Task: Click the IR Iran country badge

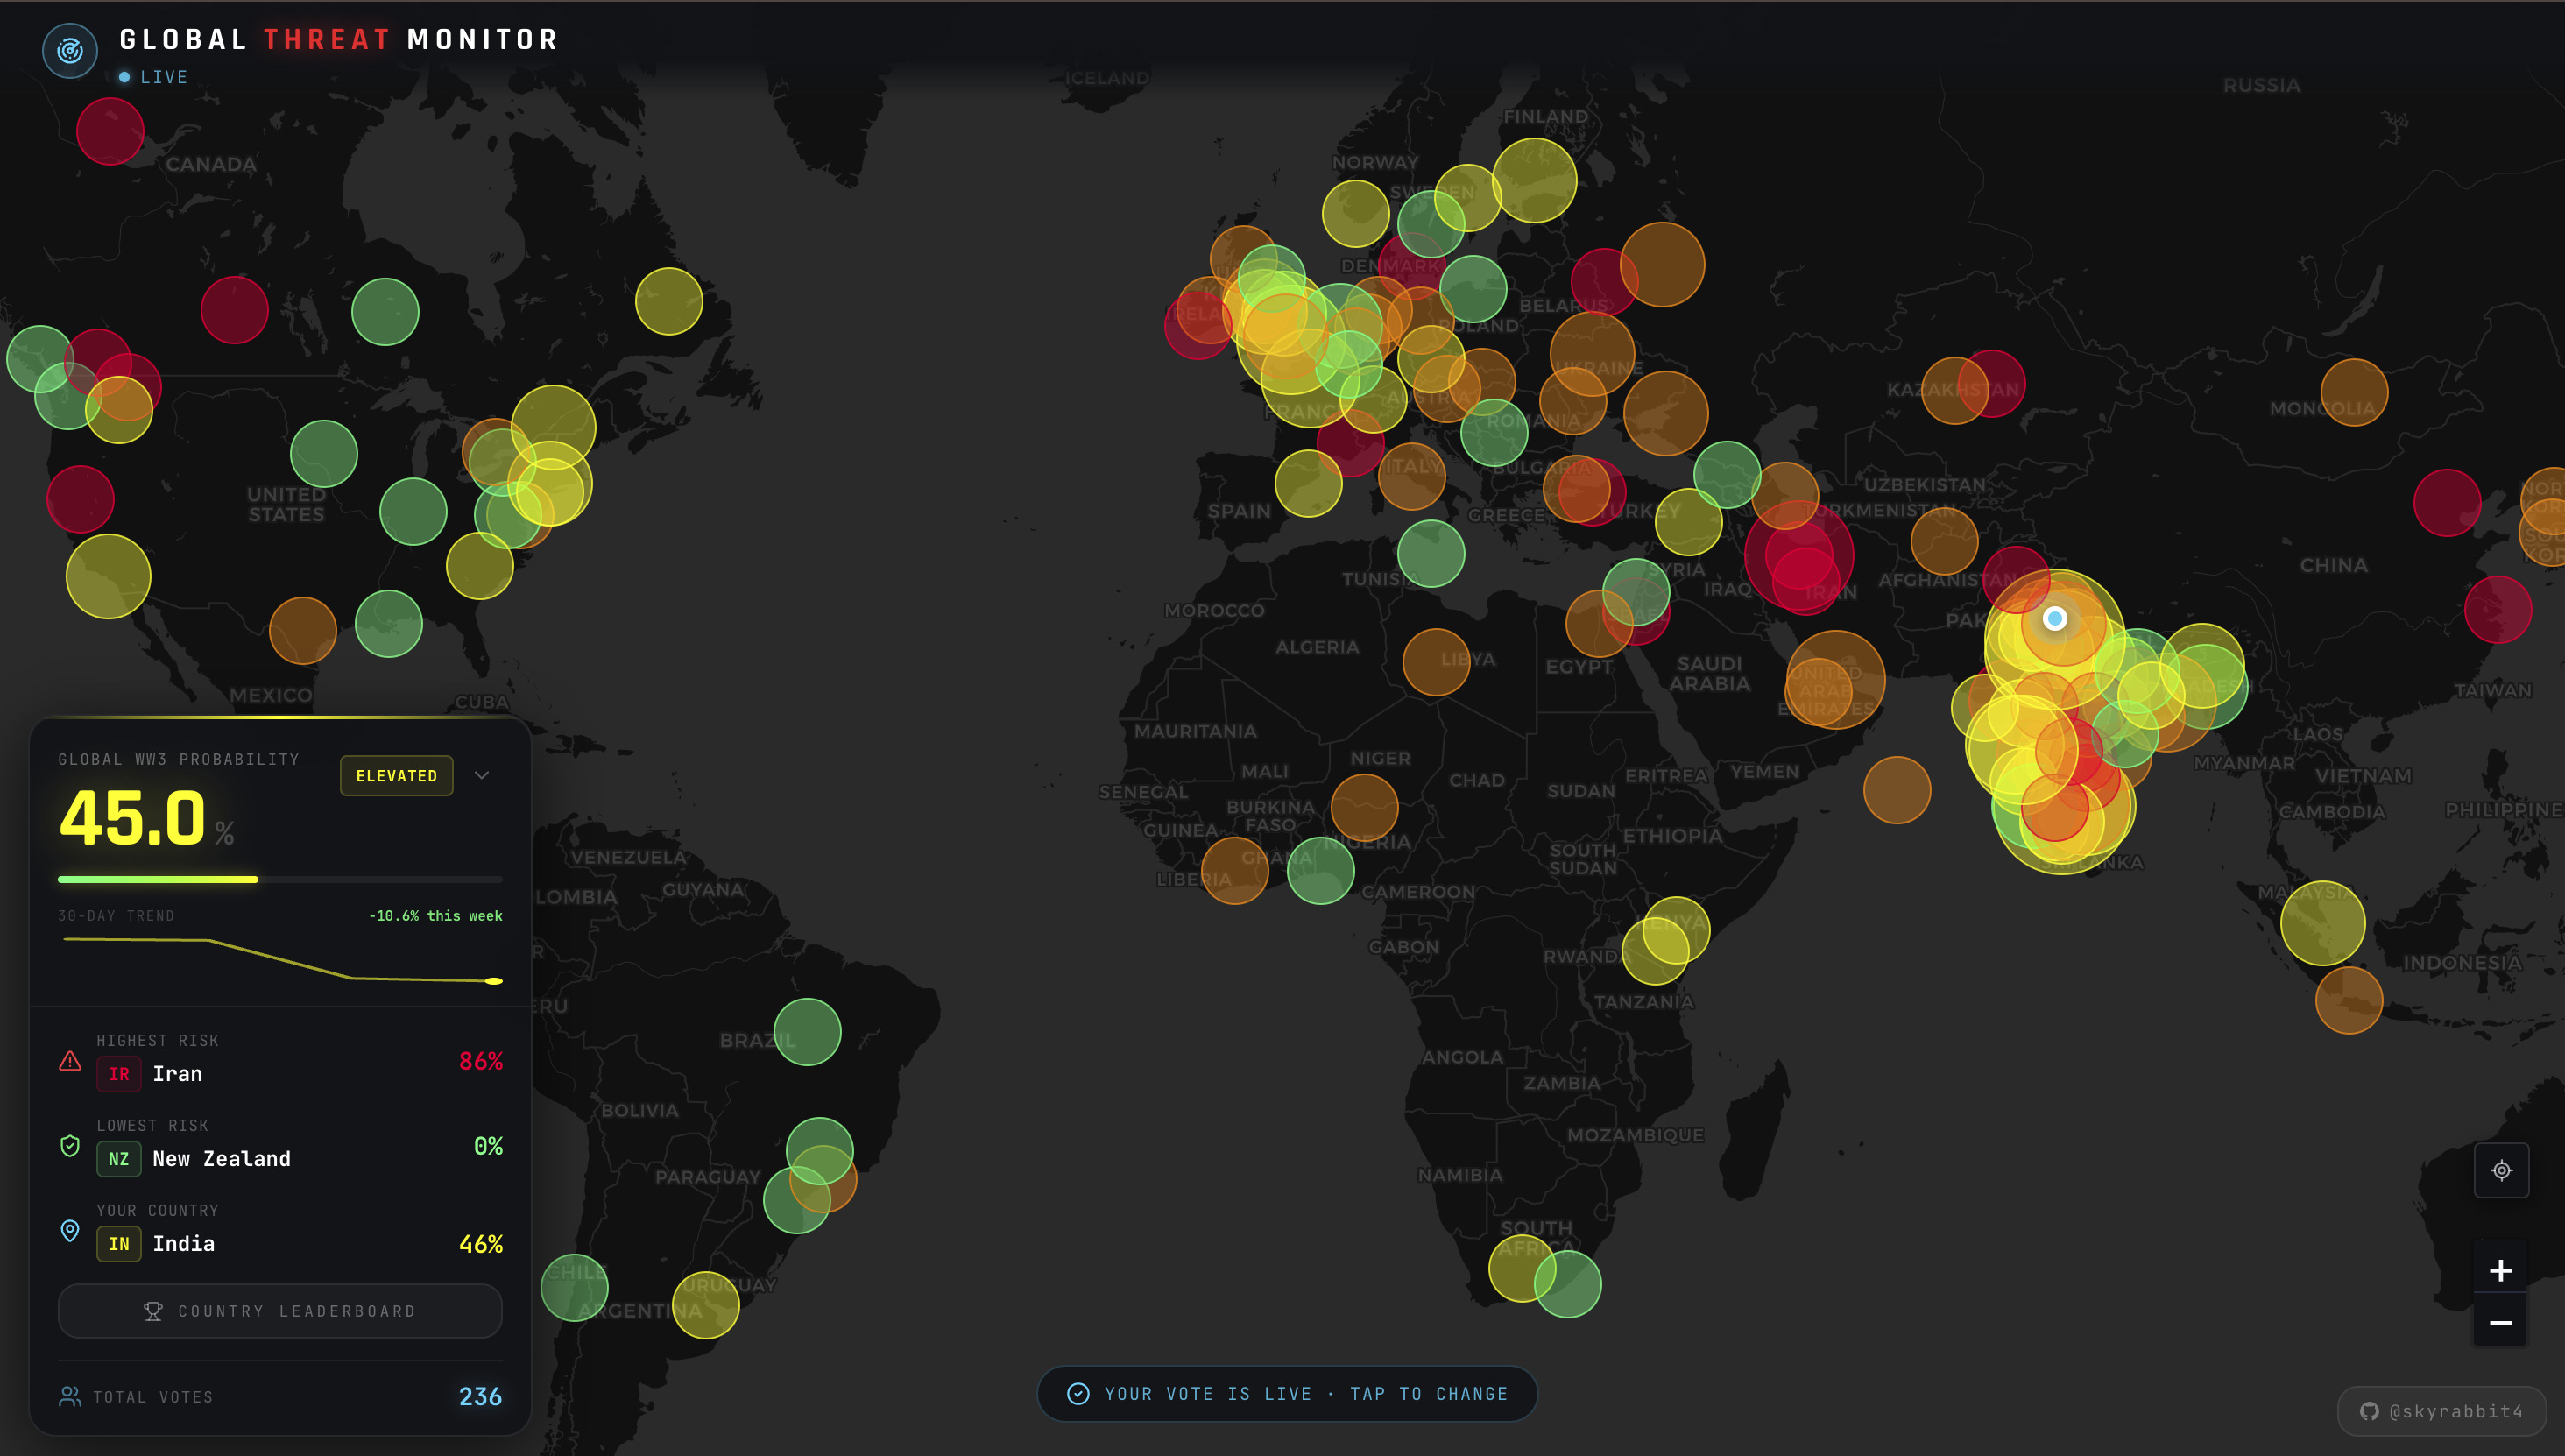Action: 119,1074
